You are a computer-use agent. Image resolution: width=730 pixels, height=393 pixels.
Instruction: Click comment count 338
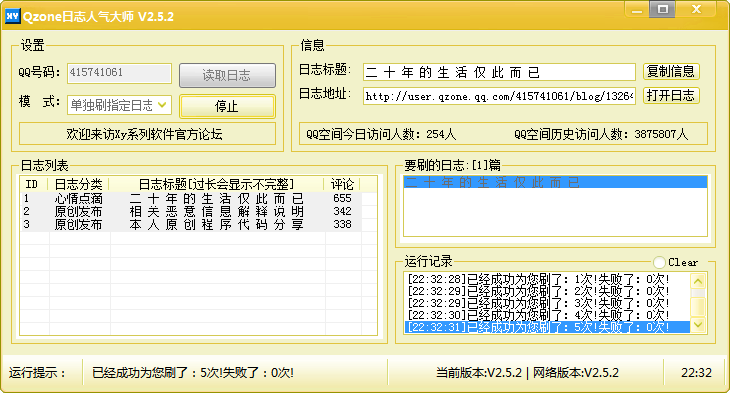point(342,224)
